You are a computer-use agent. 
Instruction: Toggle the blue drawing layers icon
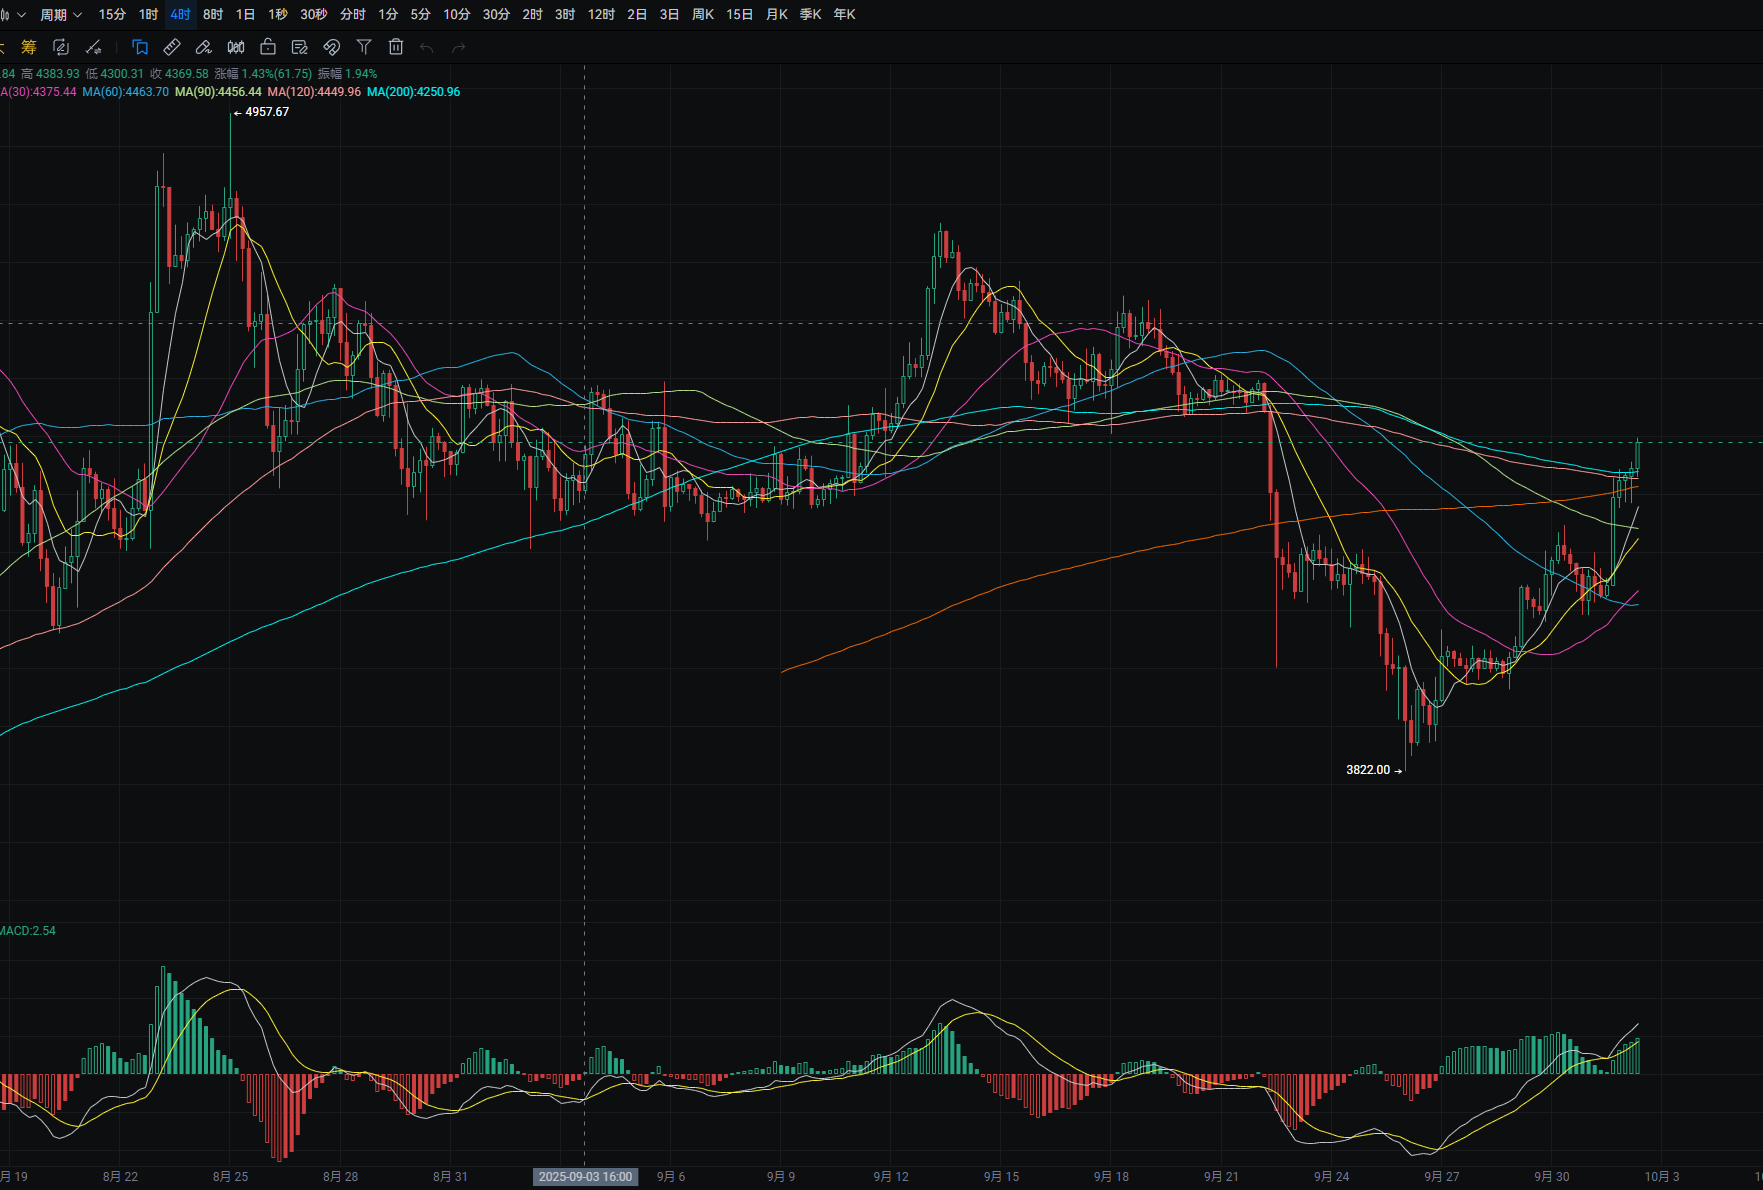click(140, 47)
